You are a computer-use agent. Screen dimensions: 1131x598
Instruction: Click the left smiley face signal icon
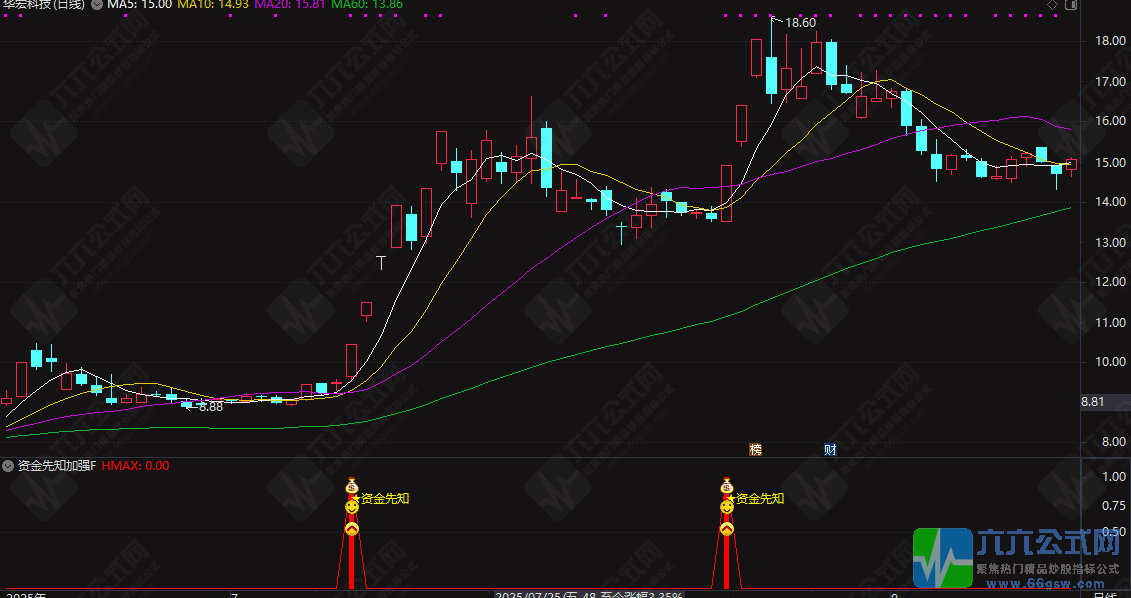351,508
